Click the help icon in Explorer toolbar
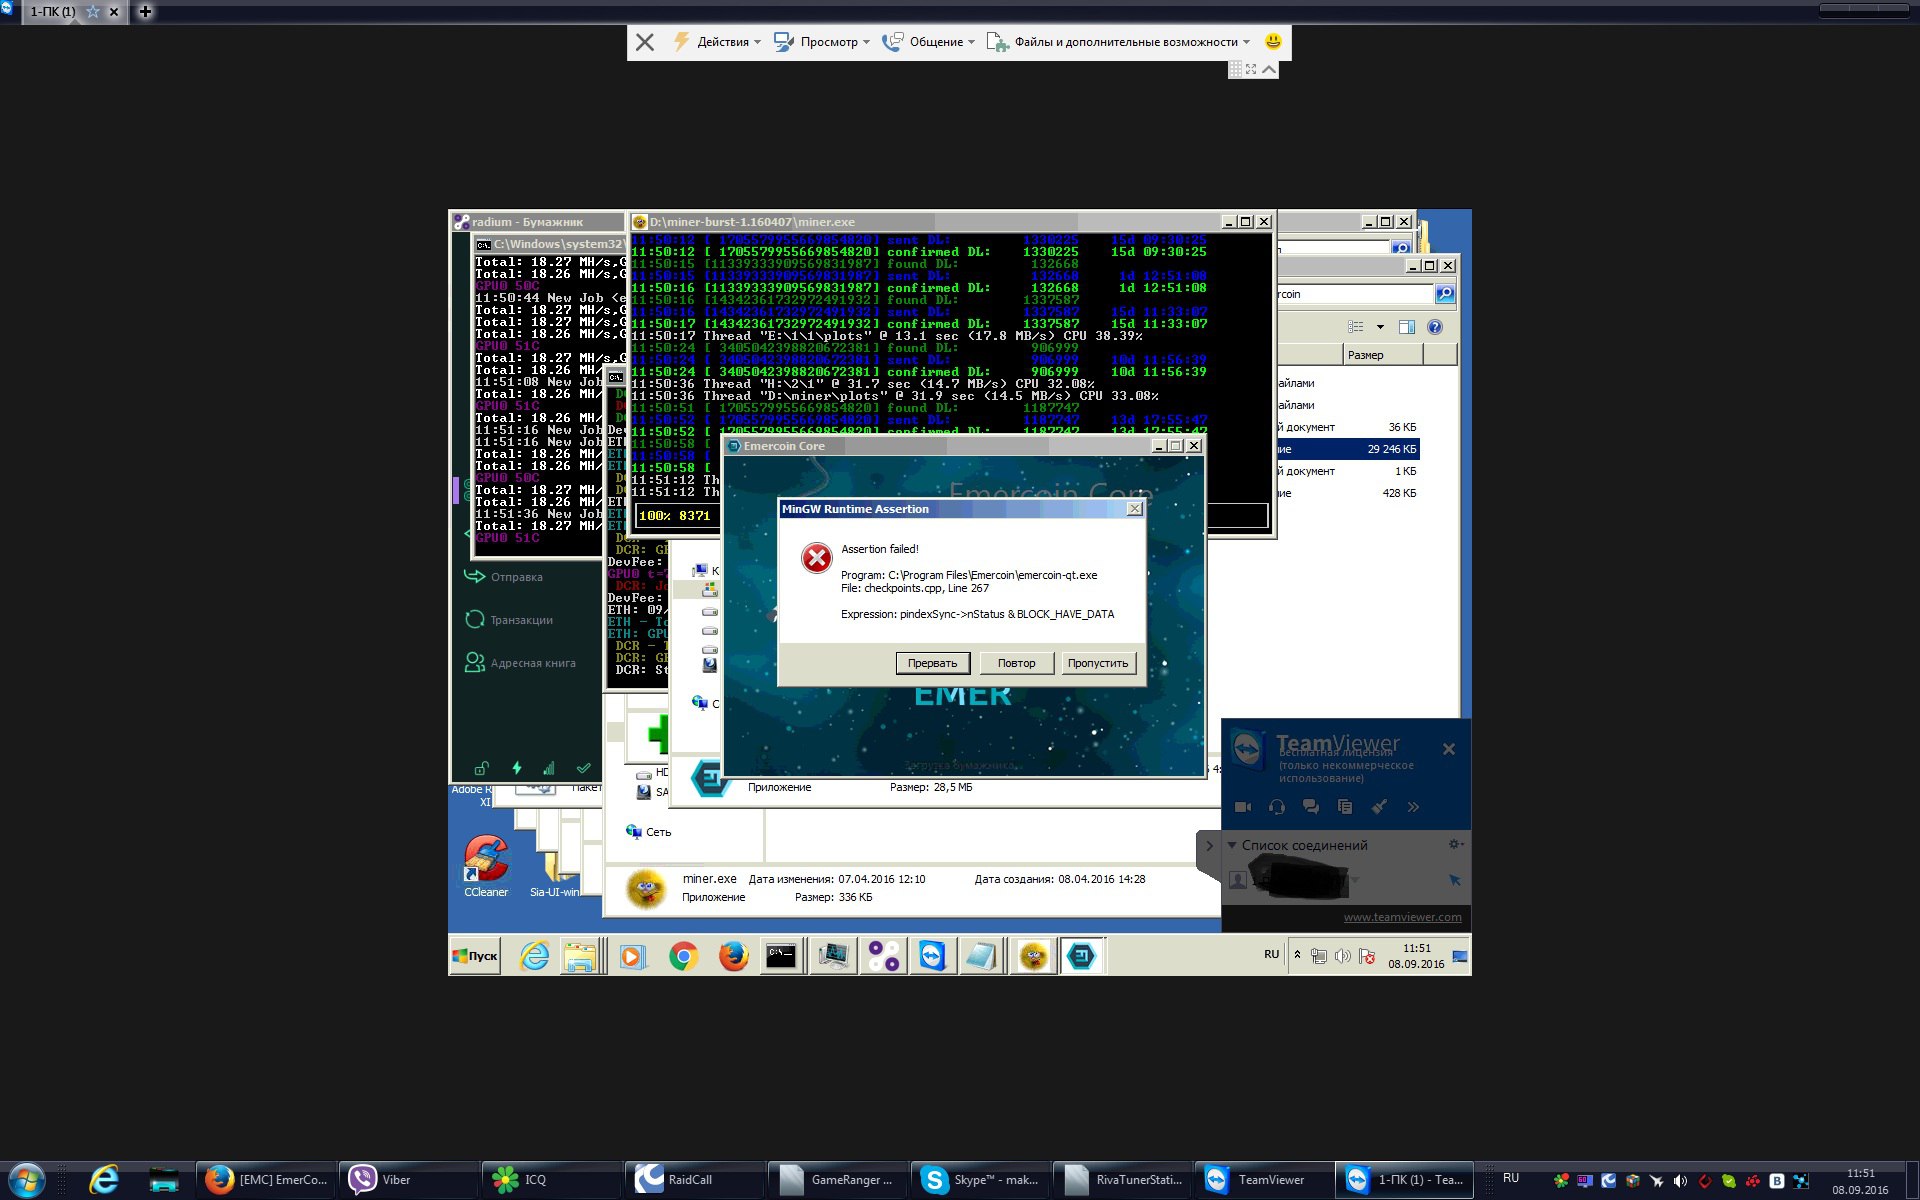The image size is (1920, 1200). pyautogui.click(x=1435, y=327)
